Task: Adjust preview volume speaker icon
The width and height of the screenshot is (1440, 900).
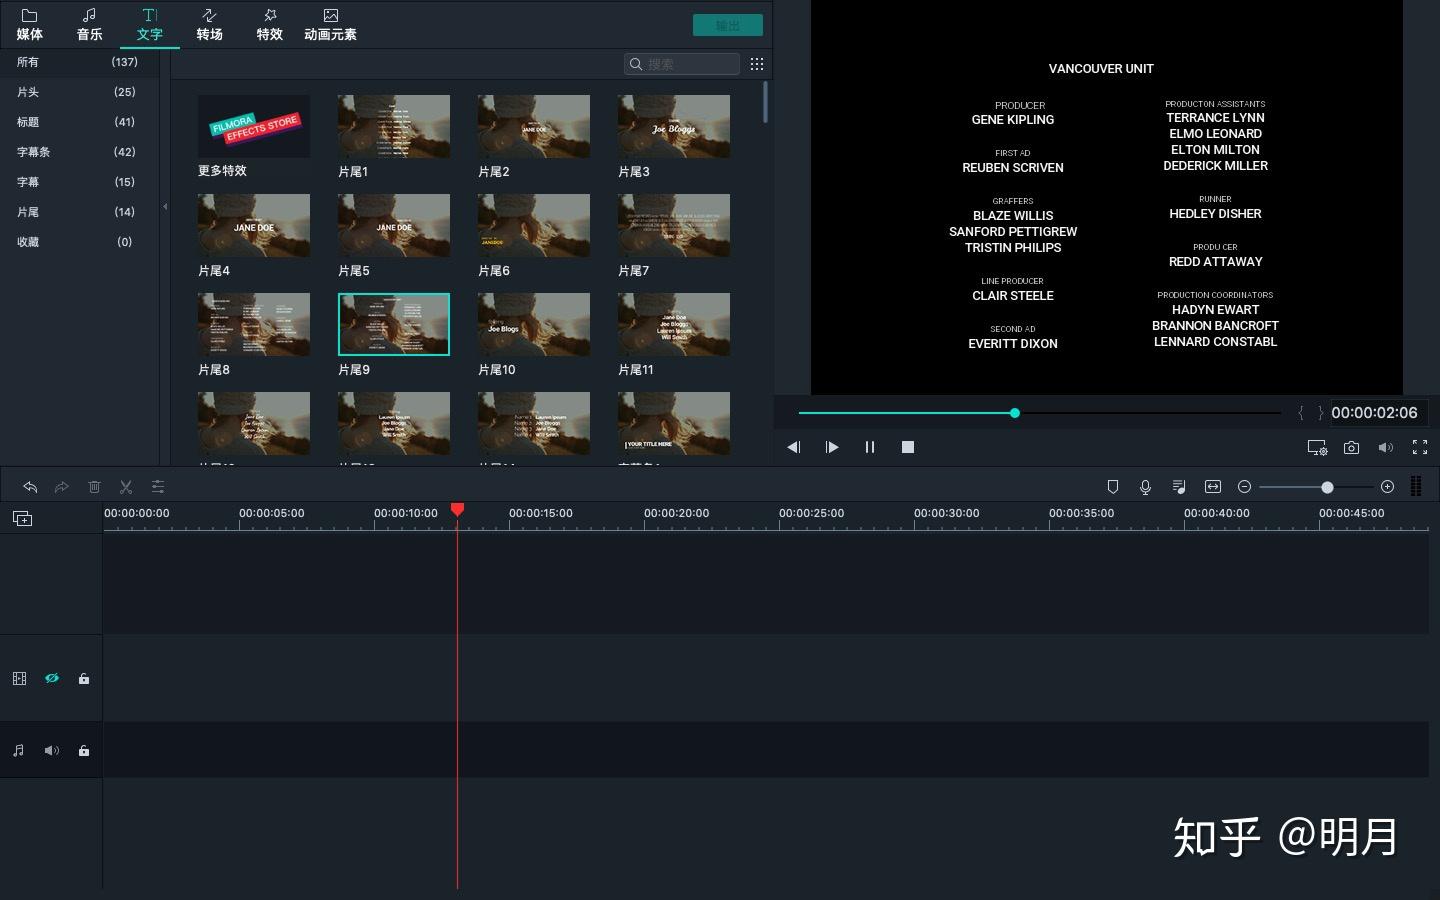Action: [1385, 447]
